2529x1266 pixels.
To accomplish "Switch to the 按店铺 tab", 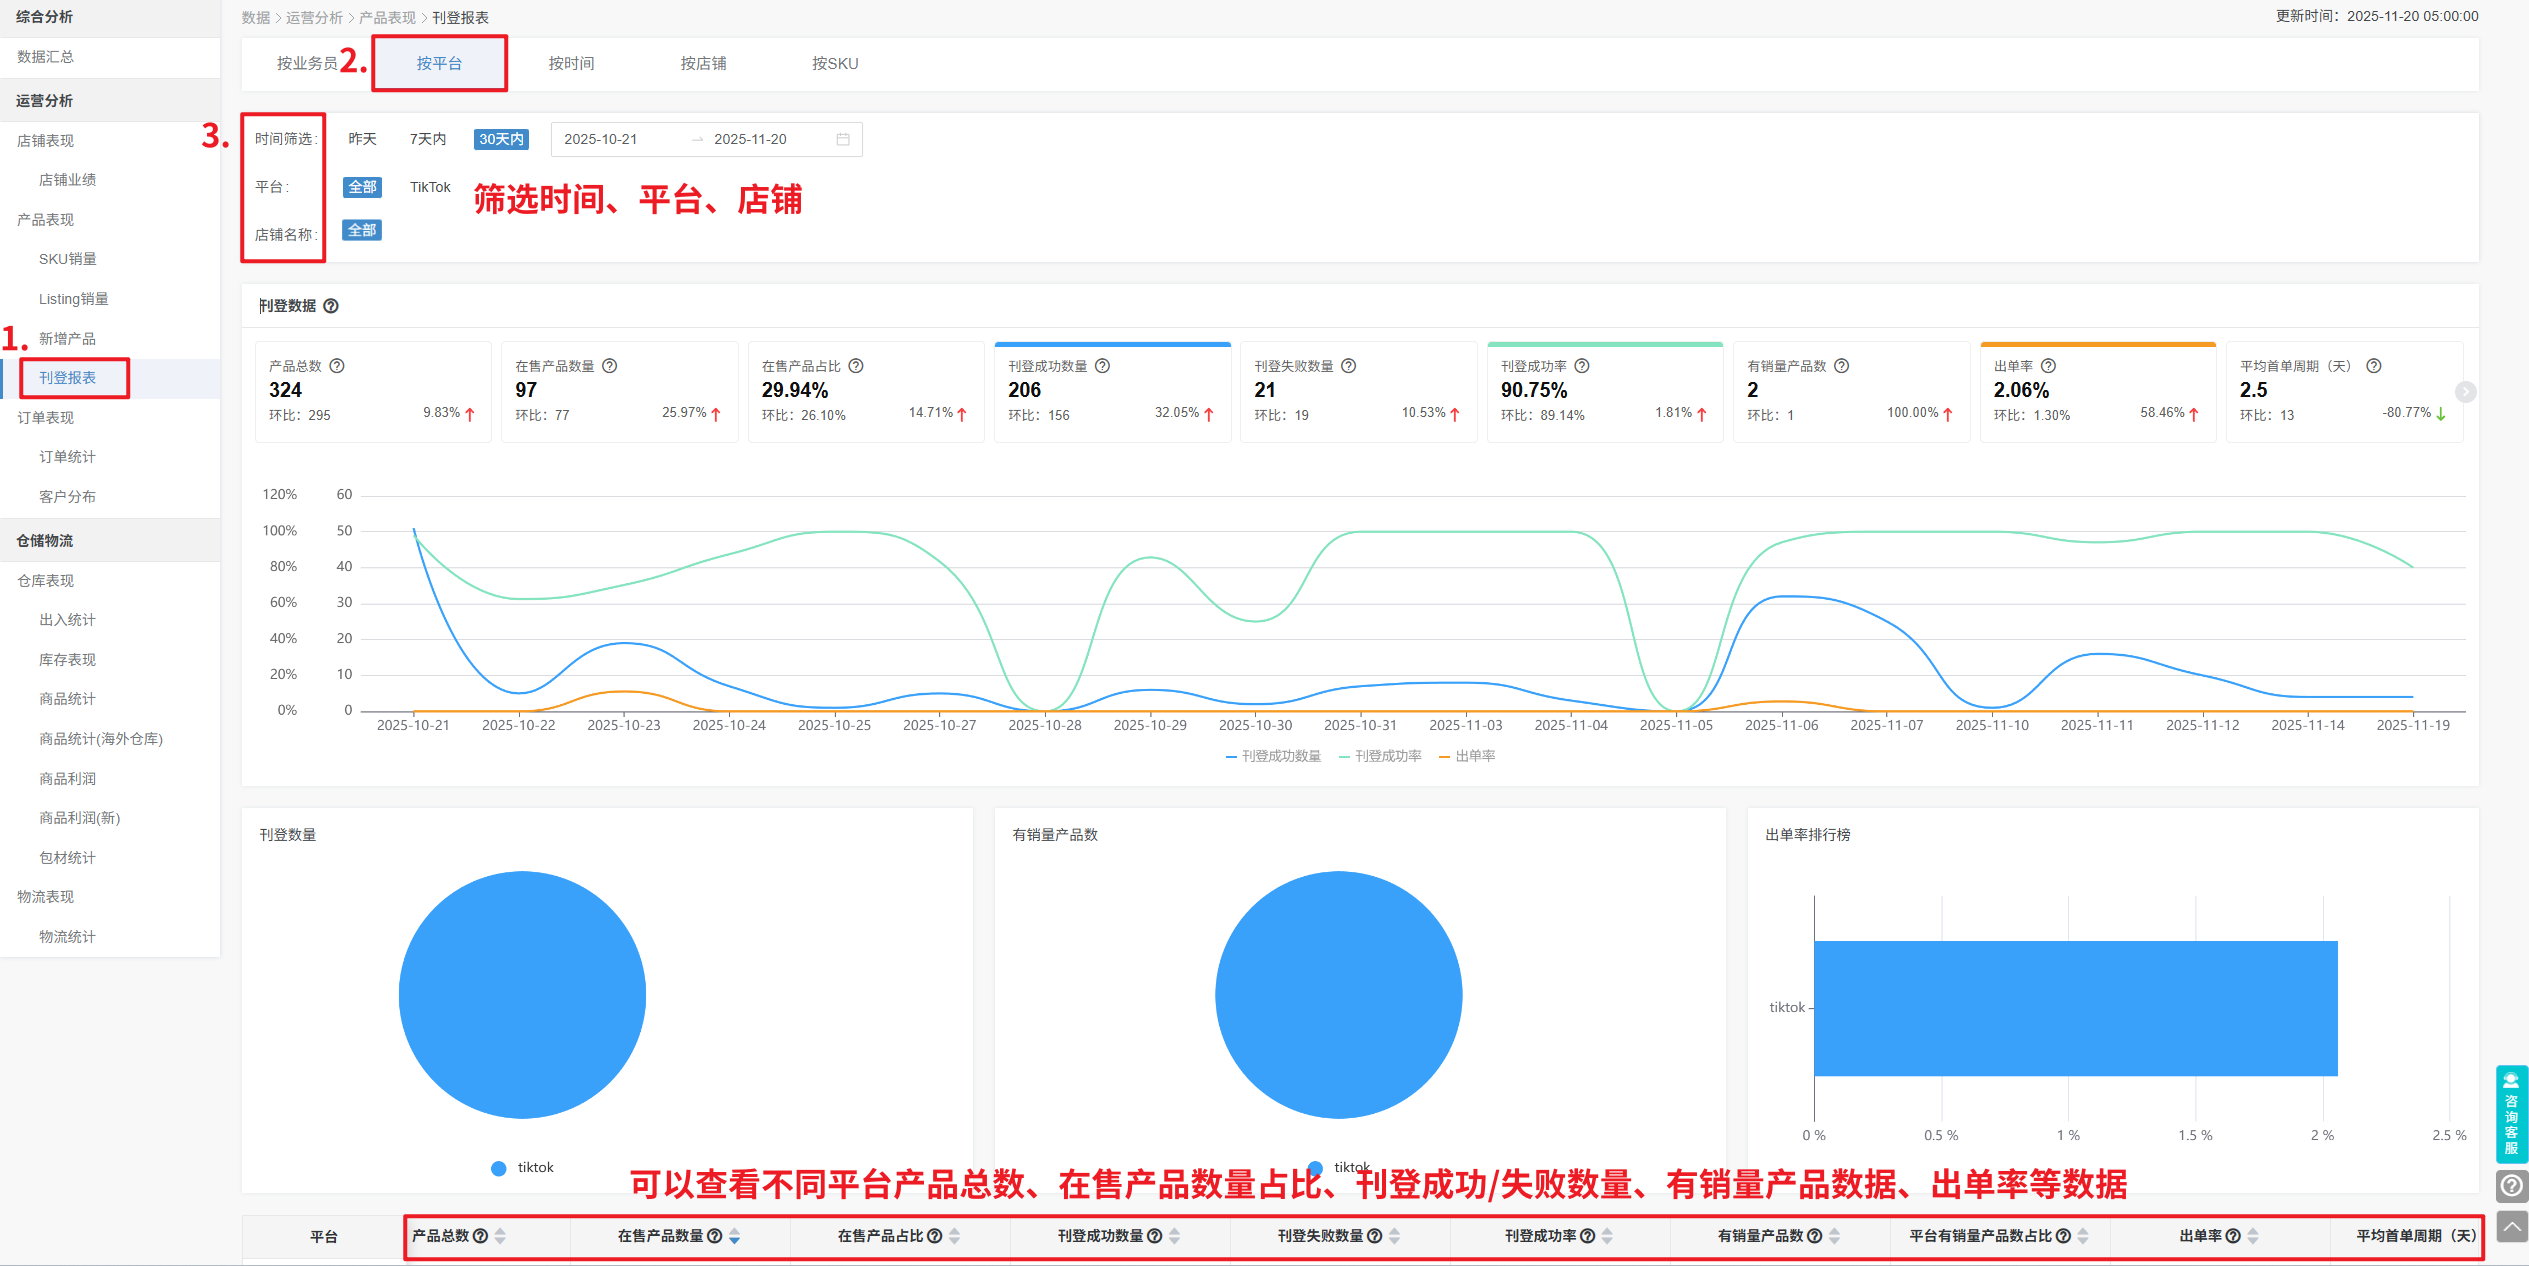I will pyautogui.click(x=703, y=63).
